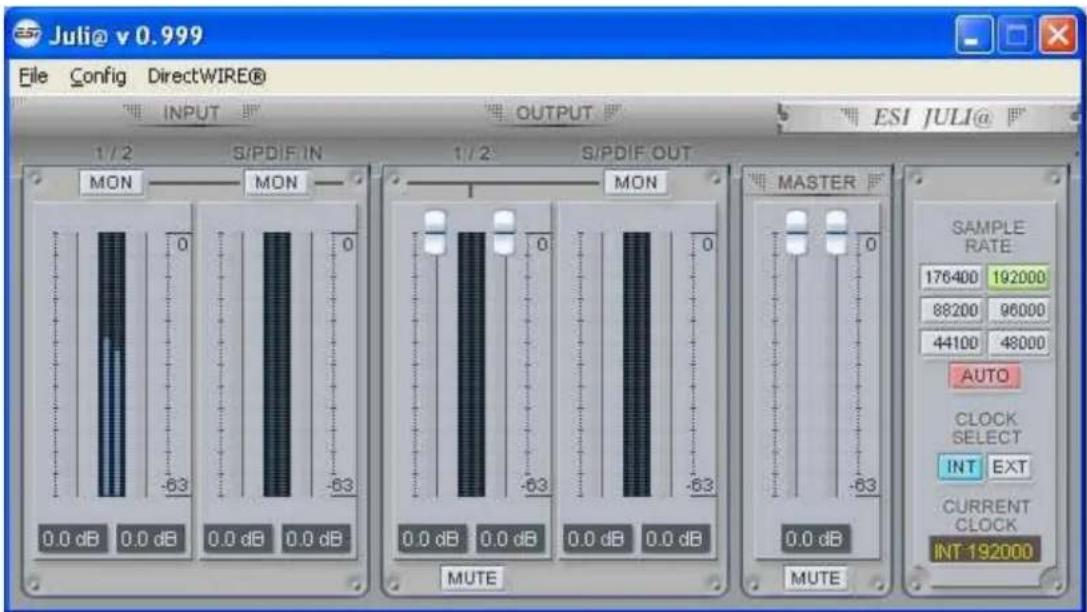Click input 1/2 right 0.0 dB value
Viewport: 1087px width, 612px height.
pyautogui.click(x=150, y=539)
